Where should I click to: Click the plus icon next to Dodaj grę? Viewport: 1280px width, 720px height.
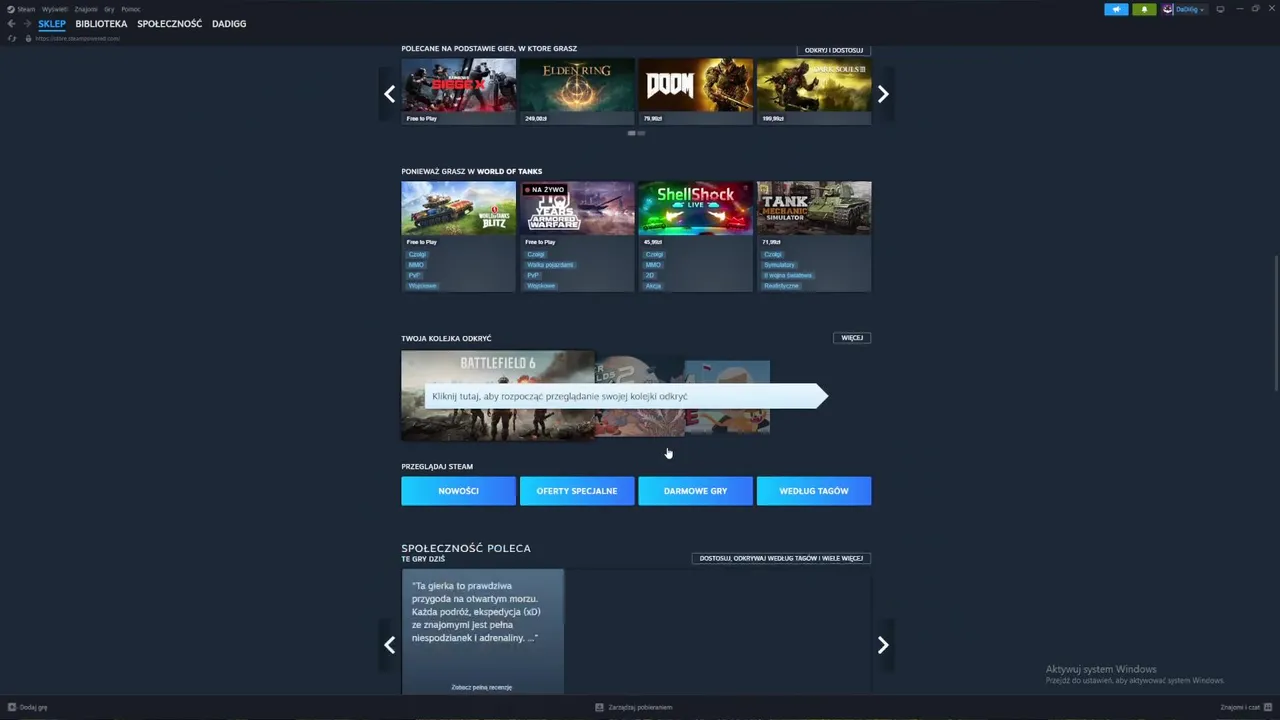point(12,707)
